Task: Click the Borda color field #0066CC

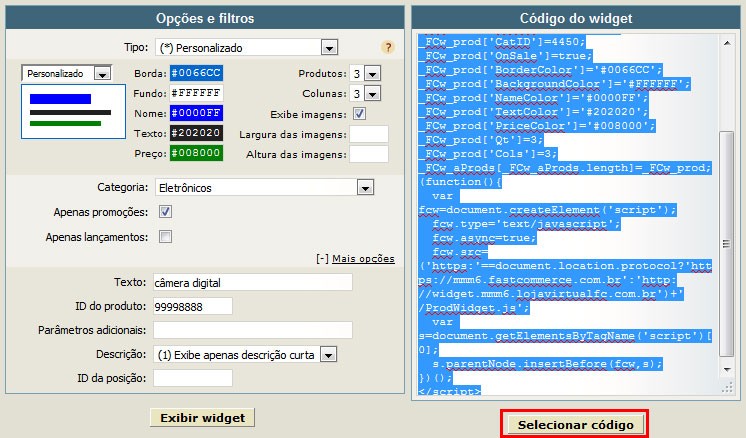Action: 196,73
